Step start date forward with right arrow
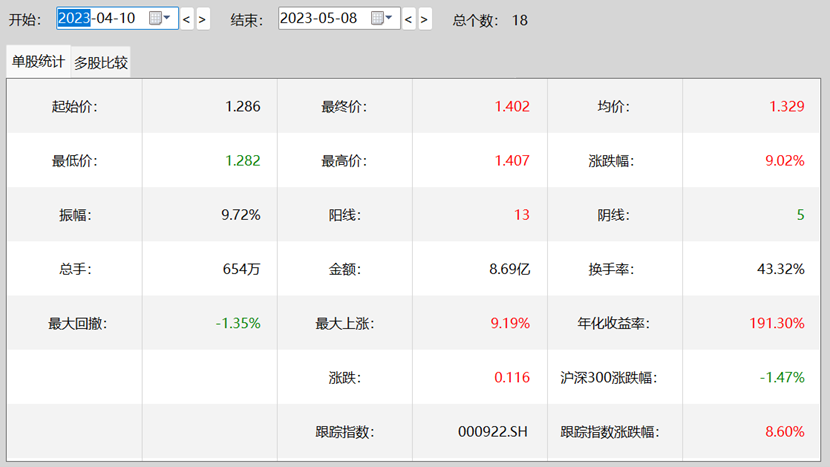The height and width of the screenshot is (467, 830). click(203, 19)
